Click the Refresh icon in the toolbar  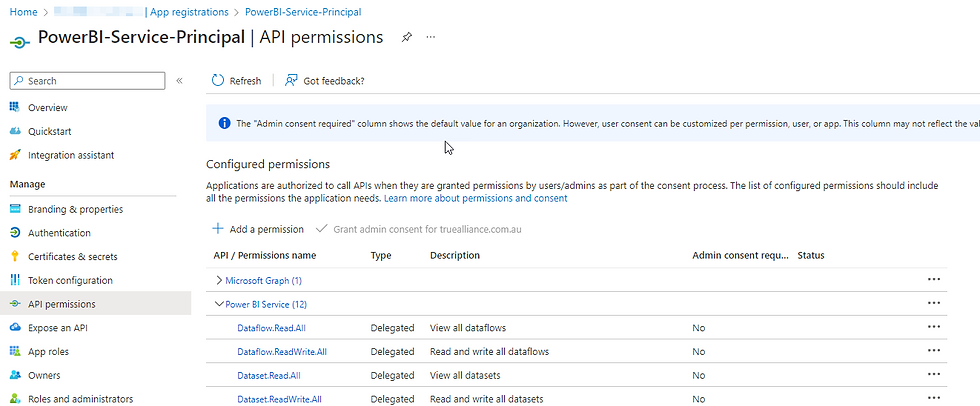(x=218, y=81)
